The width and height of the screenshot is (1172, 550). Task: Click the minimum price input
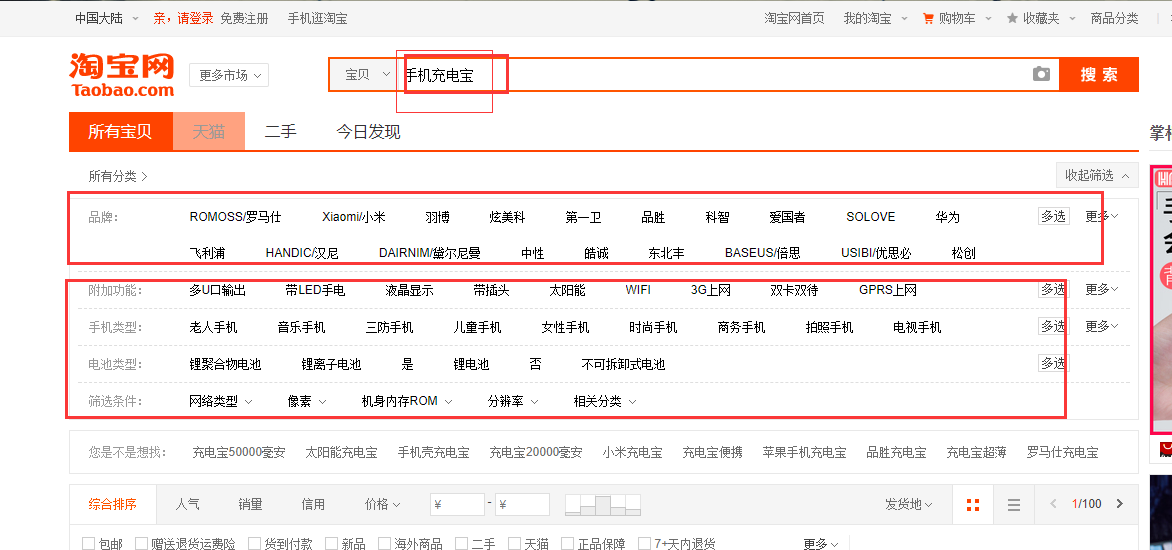[x=457, y=504]
